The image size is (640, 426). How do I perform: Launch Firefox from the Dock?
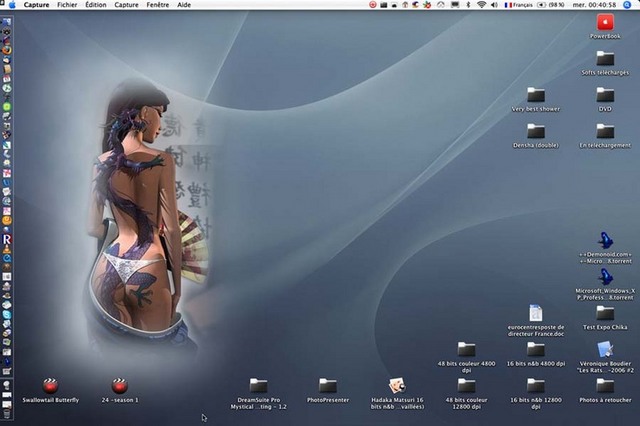(7, 50)
